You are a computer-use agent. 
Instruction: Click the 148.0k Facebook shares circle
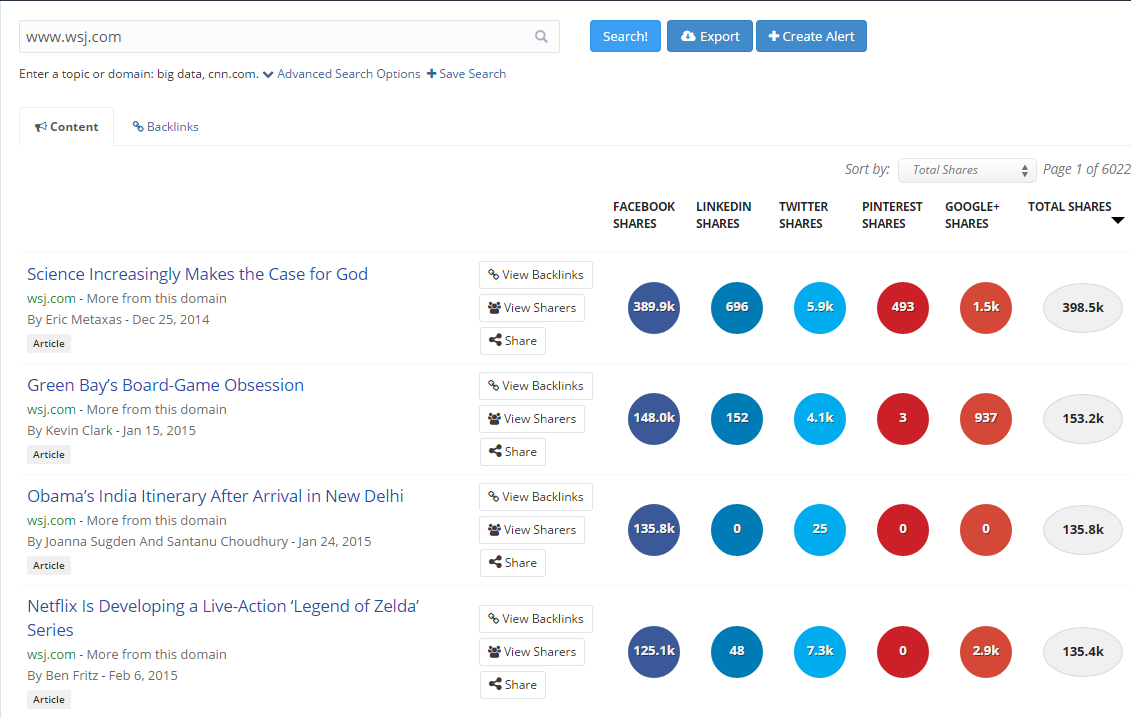point(654,419)
